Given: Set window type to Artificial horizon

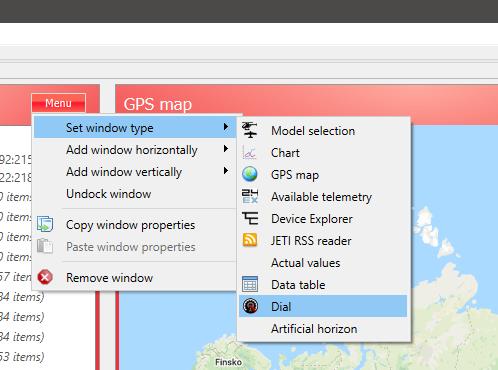Looking at the screenshot, I should pos(323,328).
